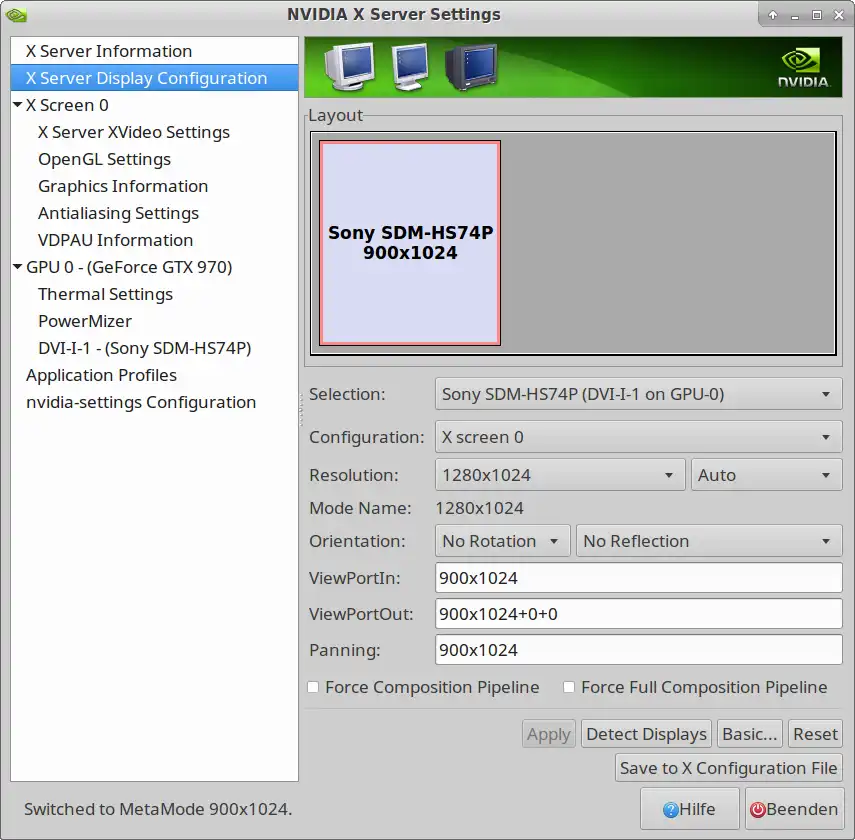Click the first CRT monitor banner icon

(350, 67)
